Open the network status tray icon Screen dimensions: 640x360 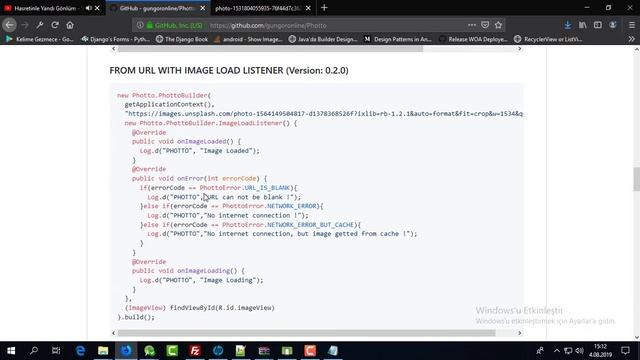(x=568, y=351)
